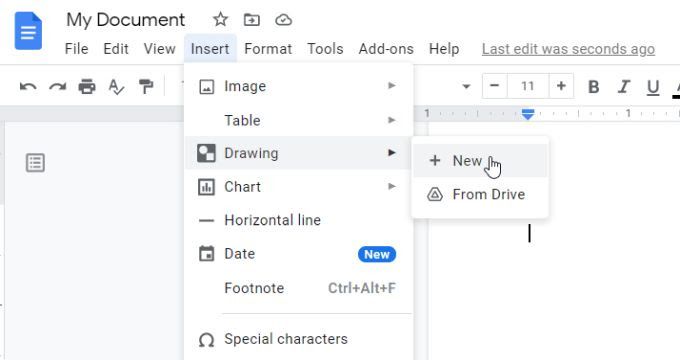Open the Format menu
The image size is (680, 360).
(x=268, y=49)
